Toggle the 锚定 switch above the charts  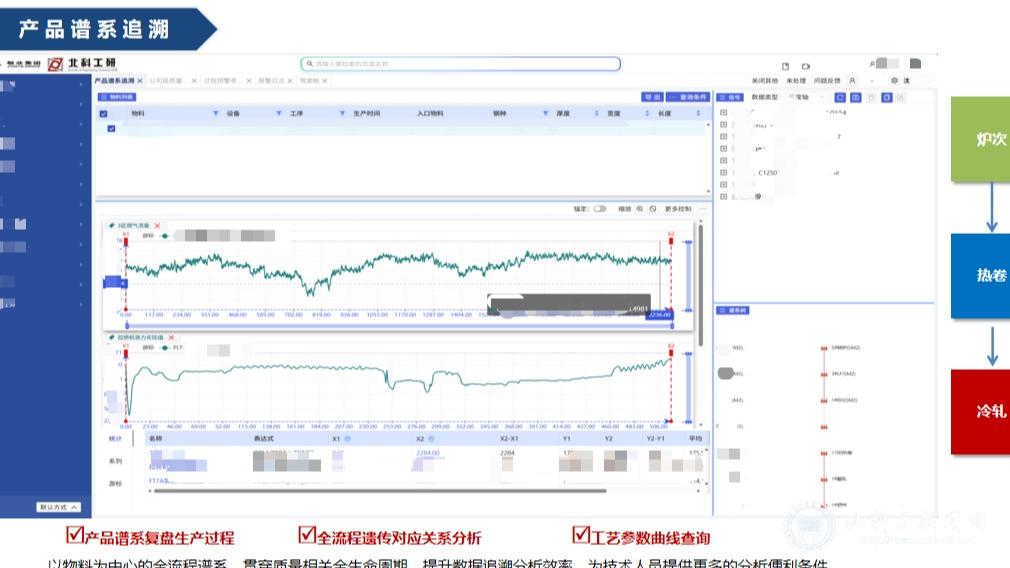pyautogui.click(x=600, y=209)
